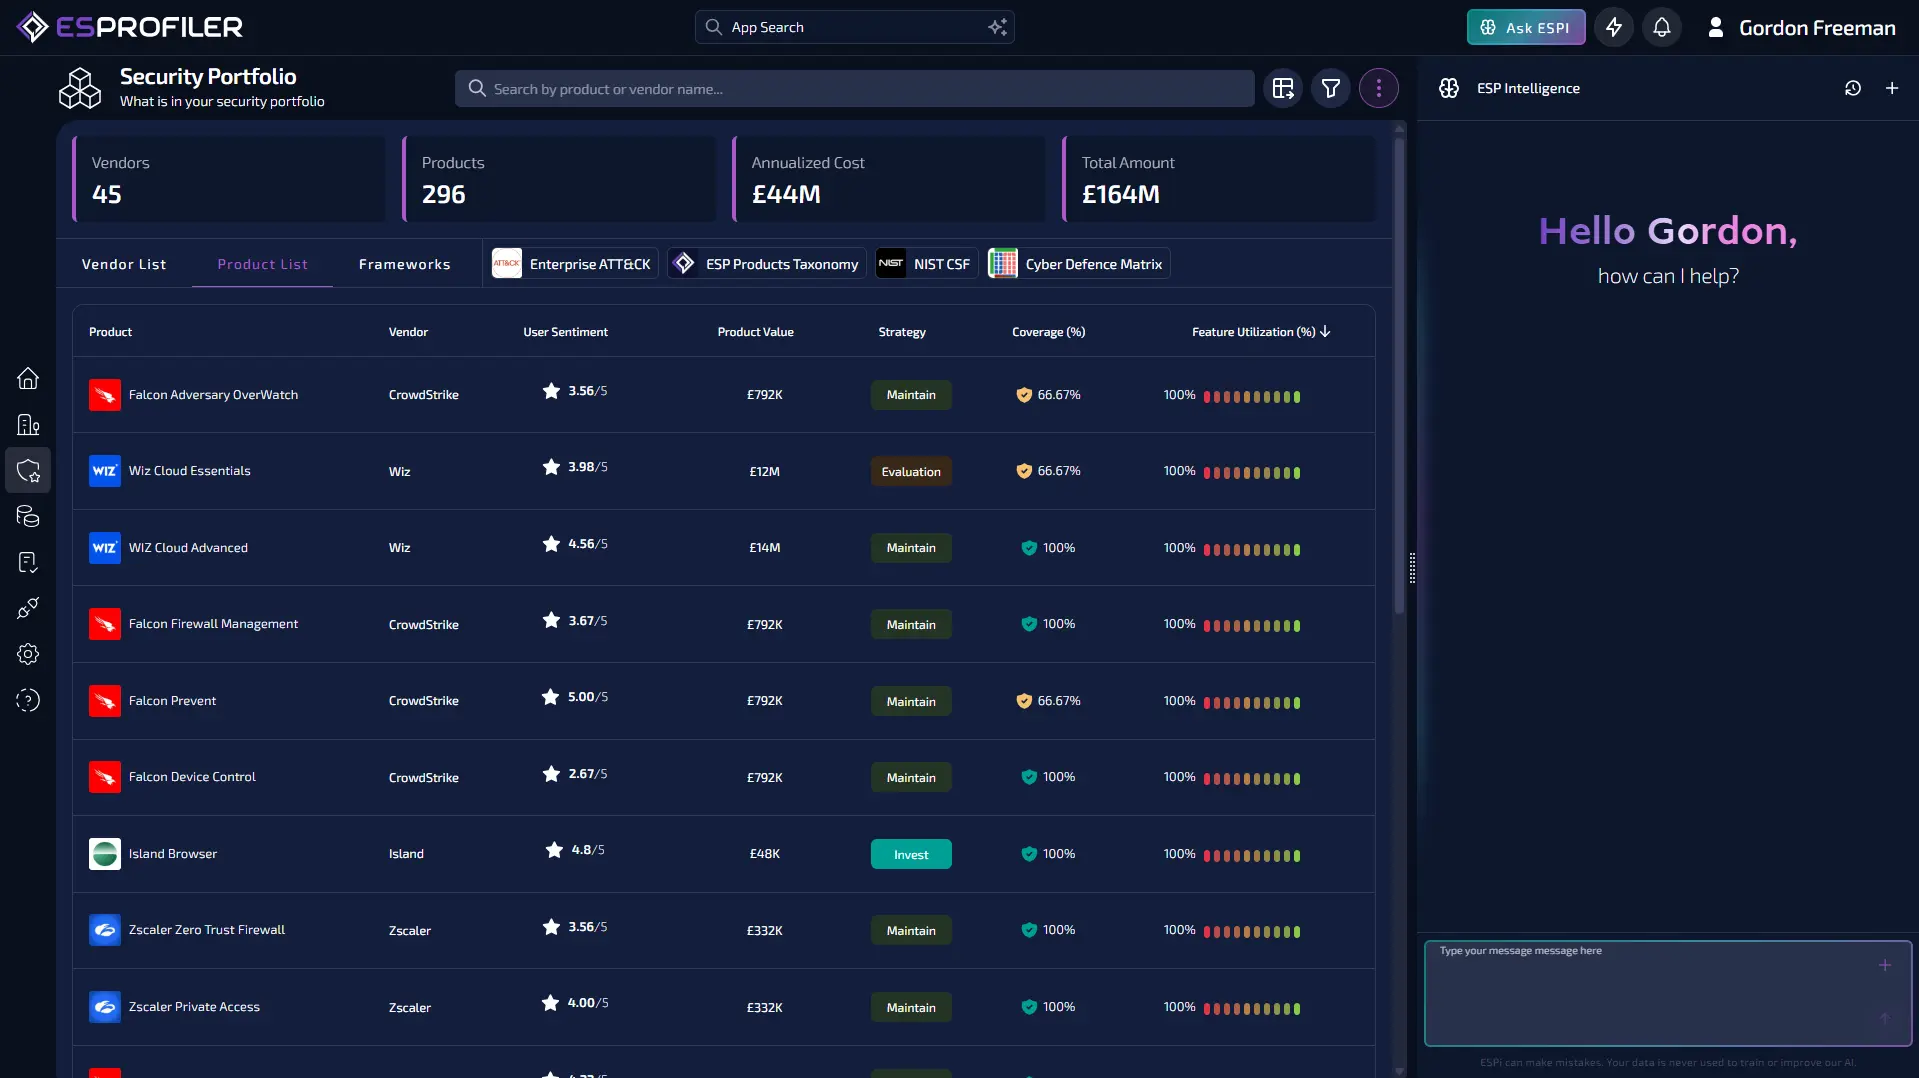Open the three-dot more options menu
Viewport: 1919px width, 1078px height.
coord(1379,89)
